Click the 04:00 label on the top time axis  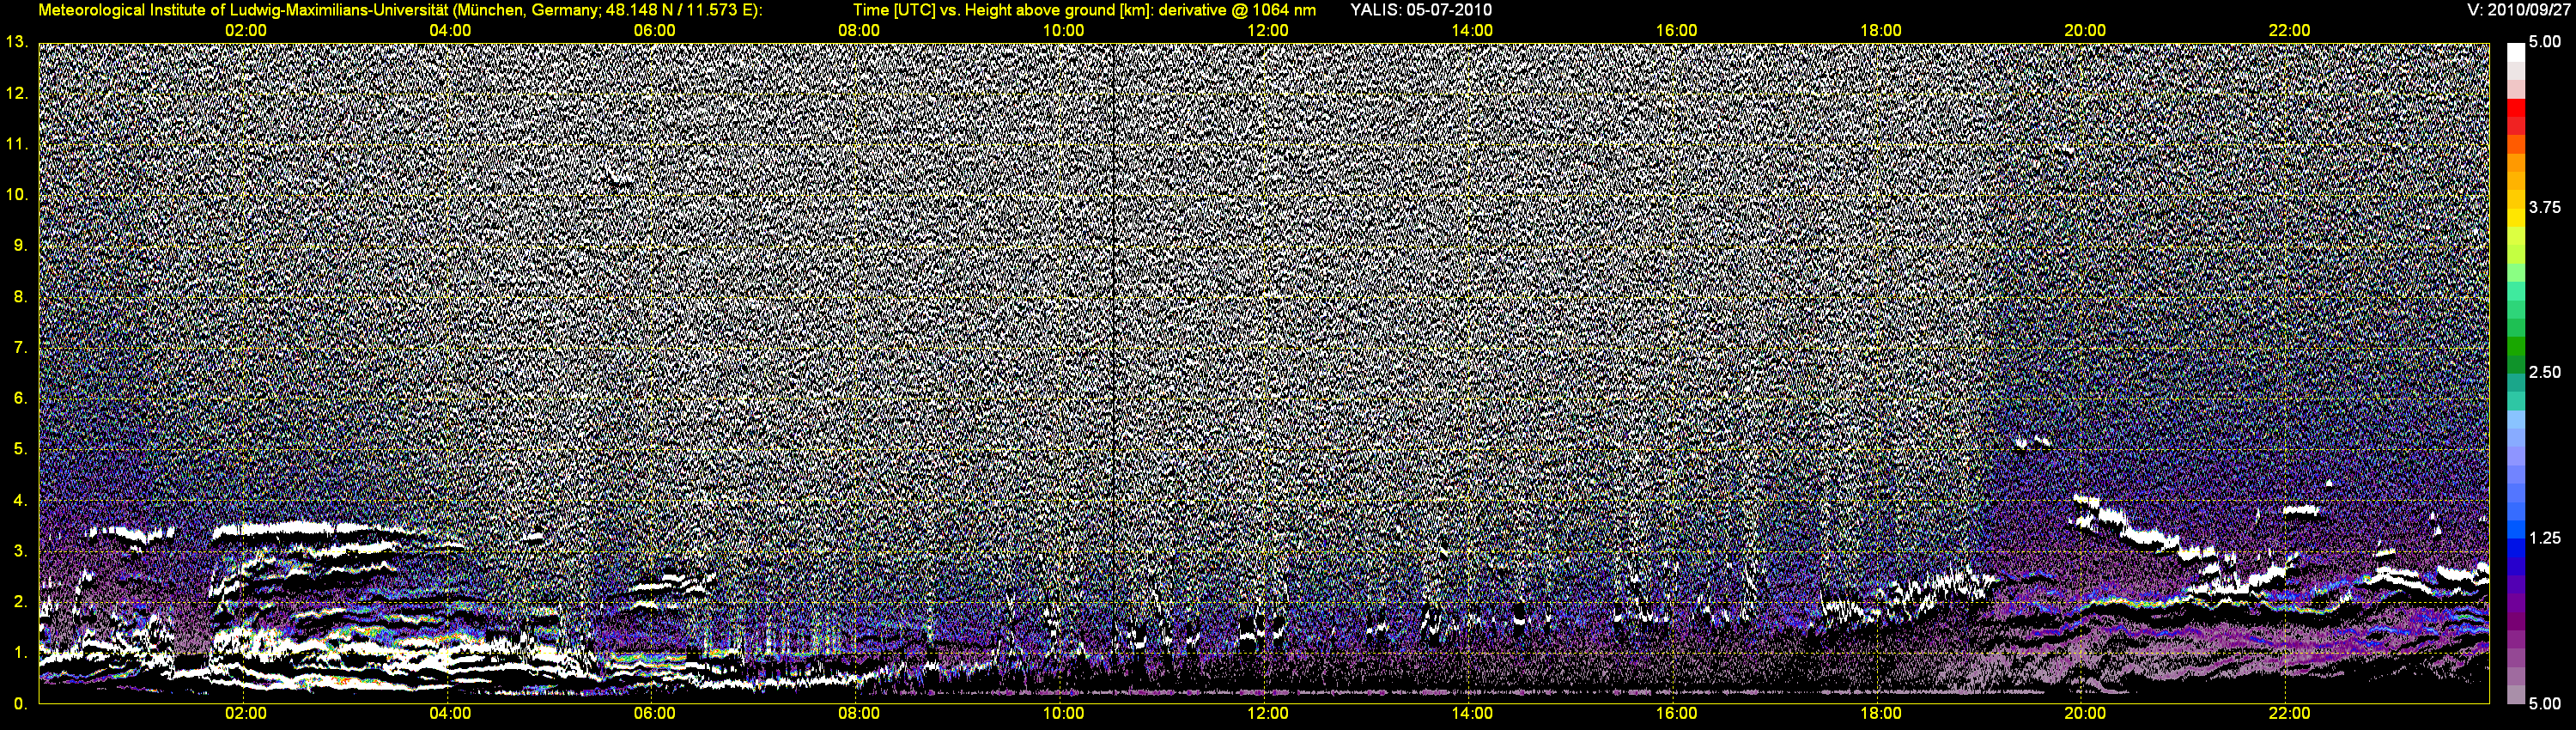450,31
